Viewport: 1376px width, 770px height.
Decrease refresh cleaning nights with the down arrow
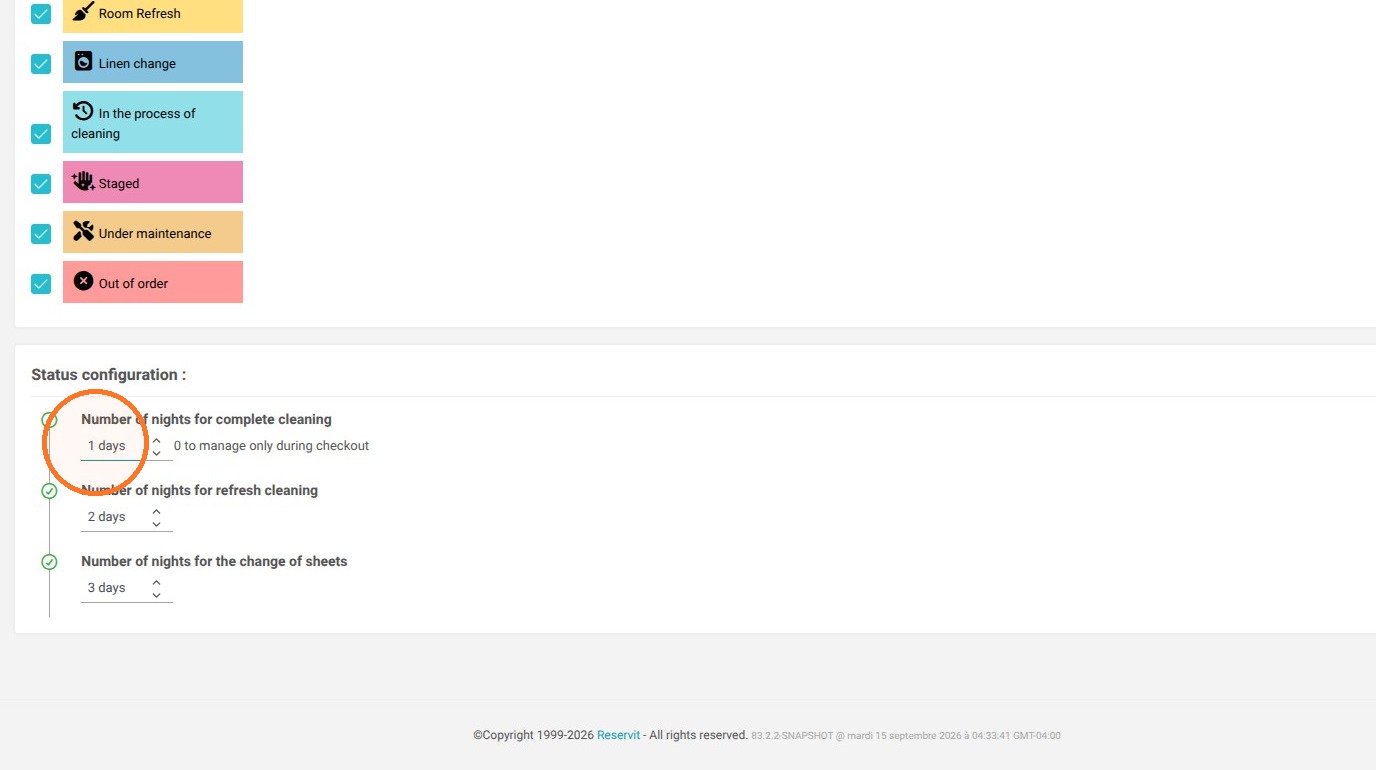coord(157,524)
